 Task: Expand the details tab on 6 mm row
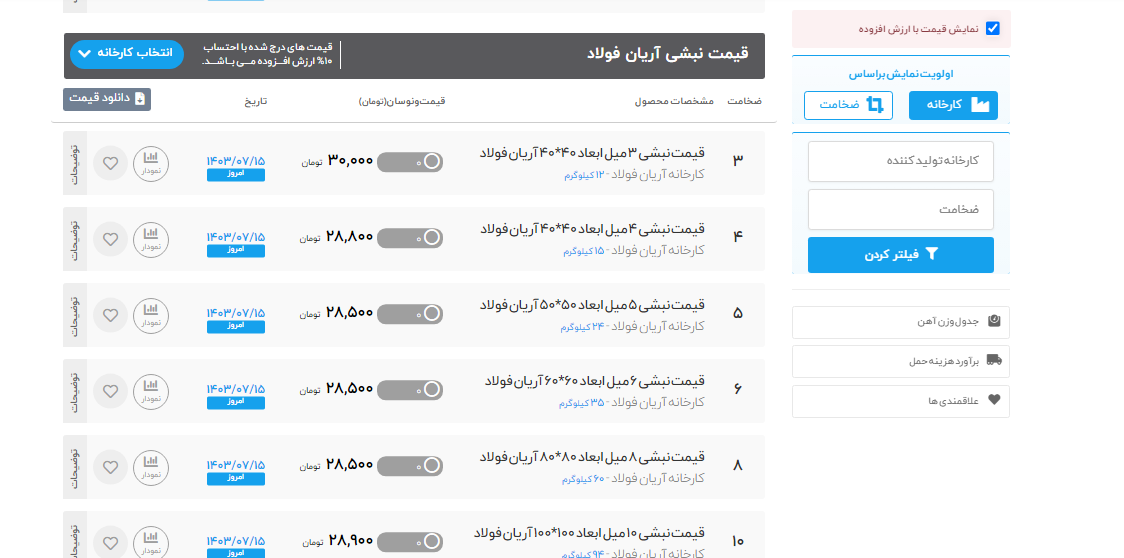click(74, 391)
